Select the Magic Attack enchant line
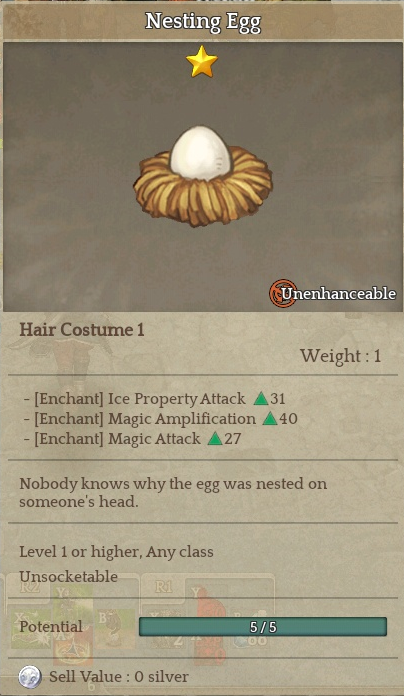Viewport: 404px width, 696px height. pyautogui.click(x=132, y=439)
